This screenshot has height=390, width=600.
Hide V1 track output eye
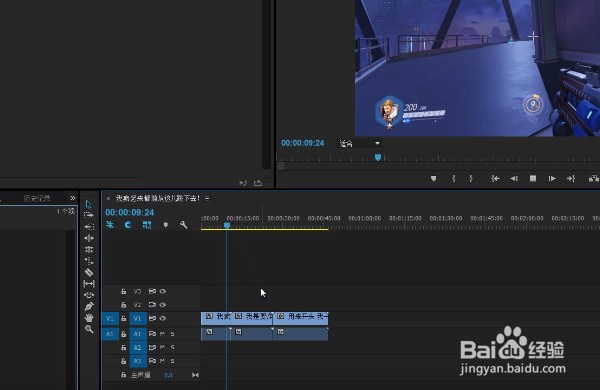[163, 318]
